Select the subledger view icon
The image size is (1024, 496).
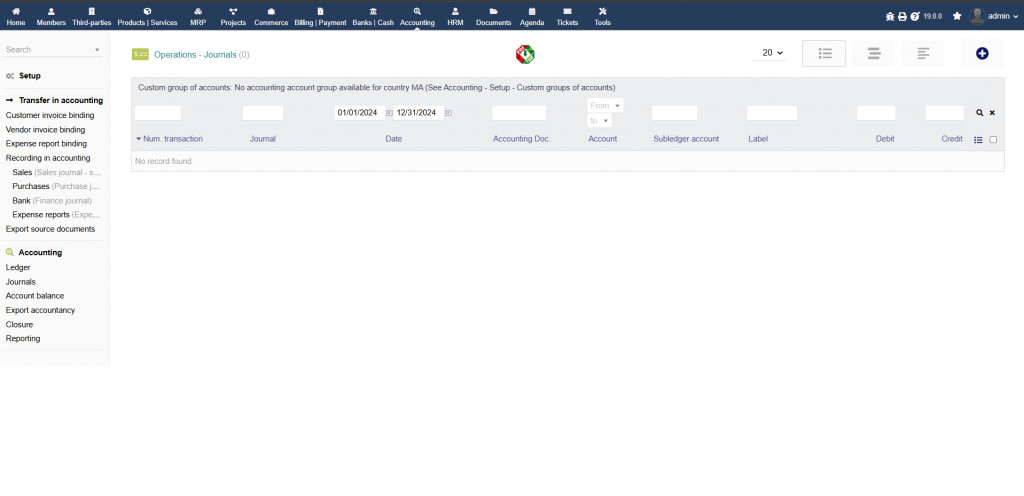click(922, 54)
